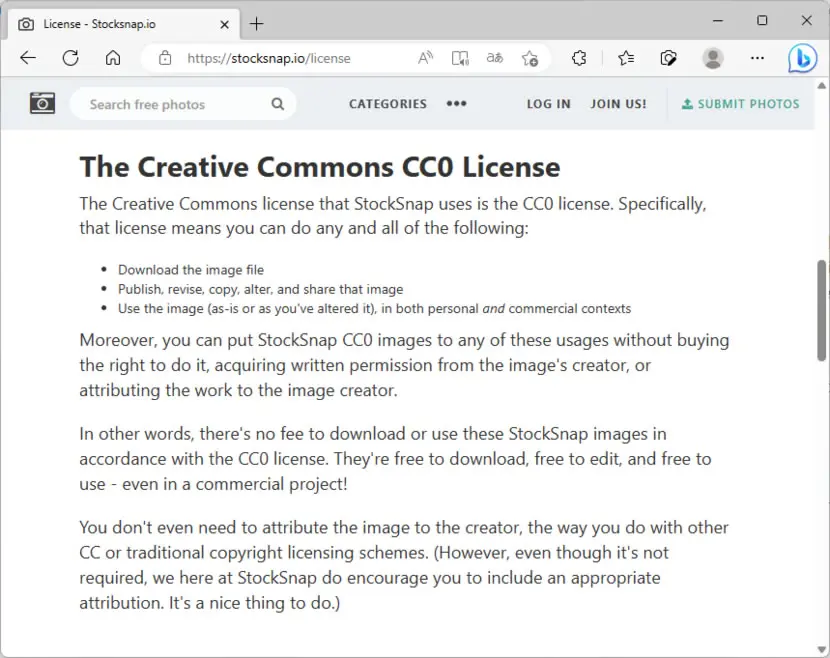Click the LOG IN link
The image size is (830, 658).
click(548, 104)
